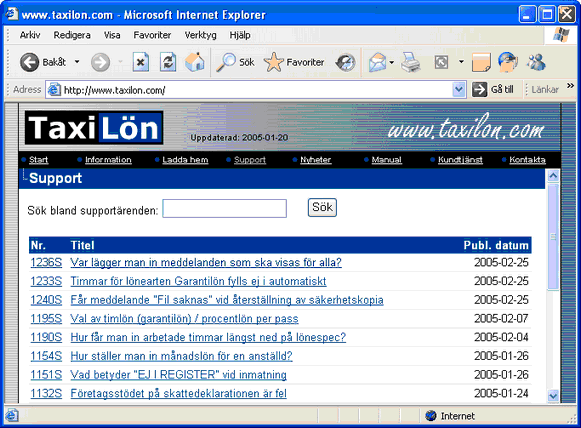Open 'Var lägger man in meddelanden' article
Screen dimensions: 581x428
206,262
